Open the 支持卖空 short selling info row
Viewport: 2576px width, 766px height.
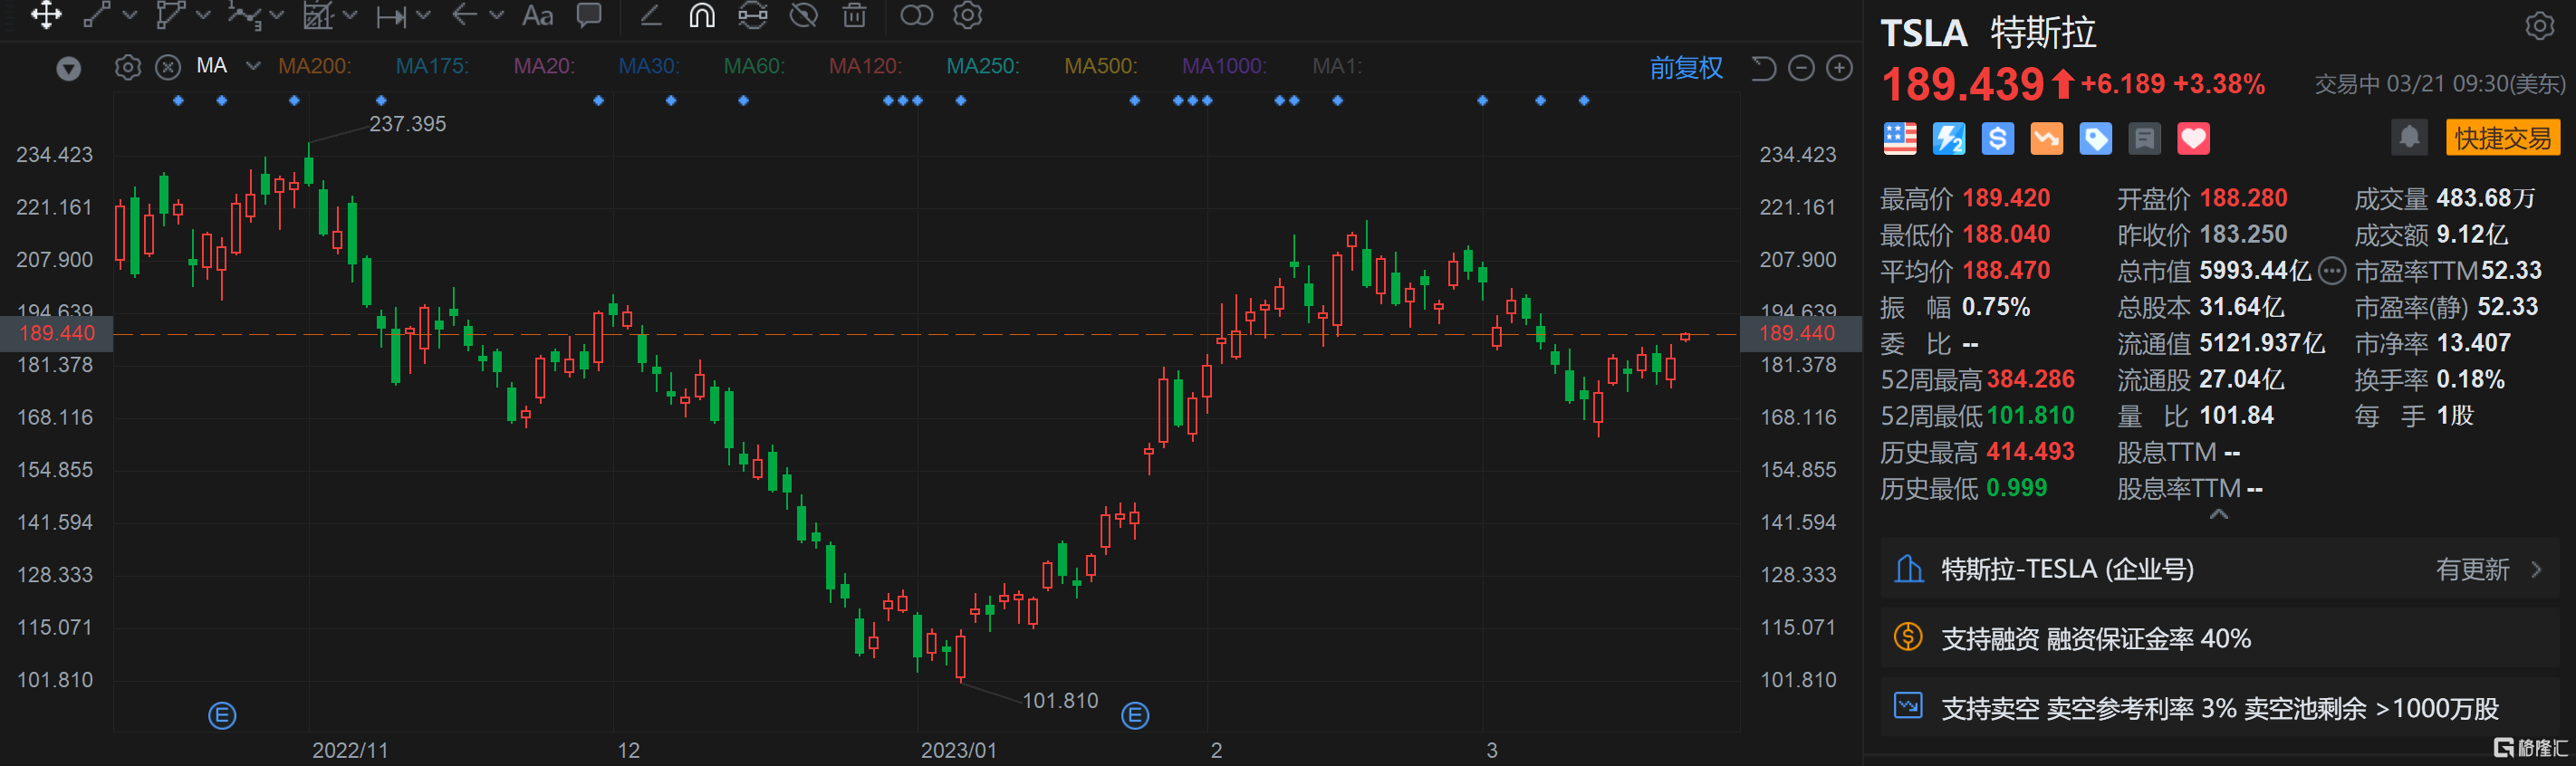pyautogui.click(x=2220, y=708)
